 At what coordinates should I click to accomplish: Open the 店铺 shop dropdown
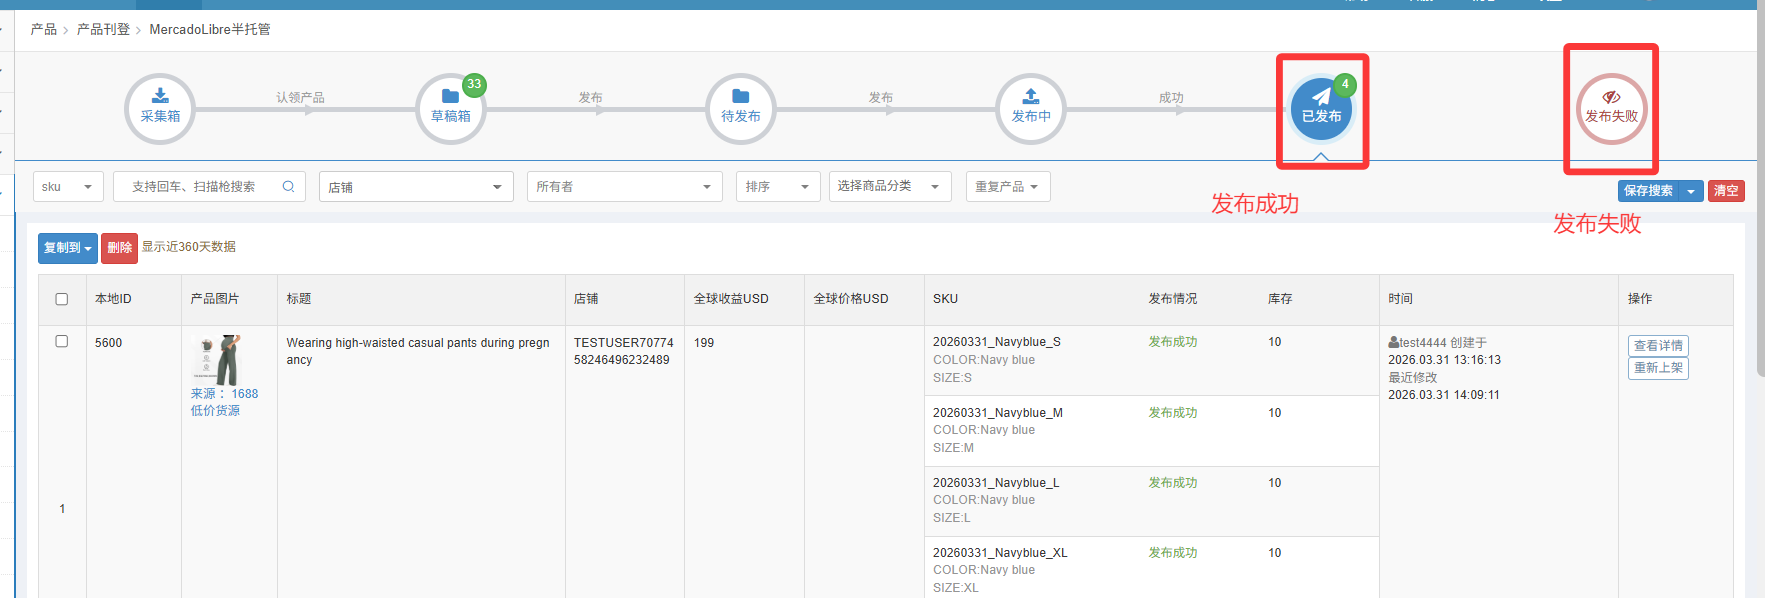pos(415,187)
